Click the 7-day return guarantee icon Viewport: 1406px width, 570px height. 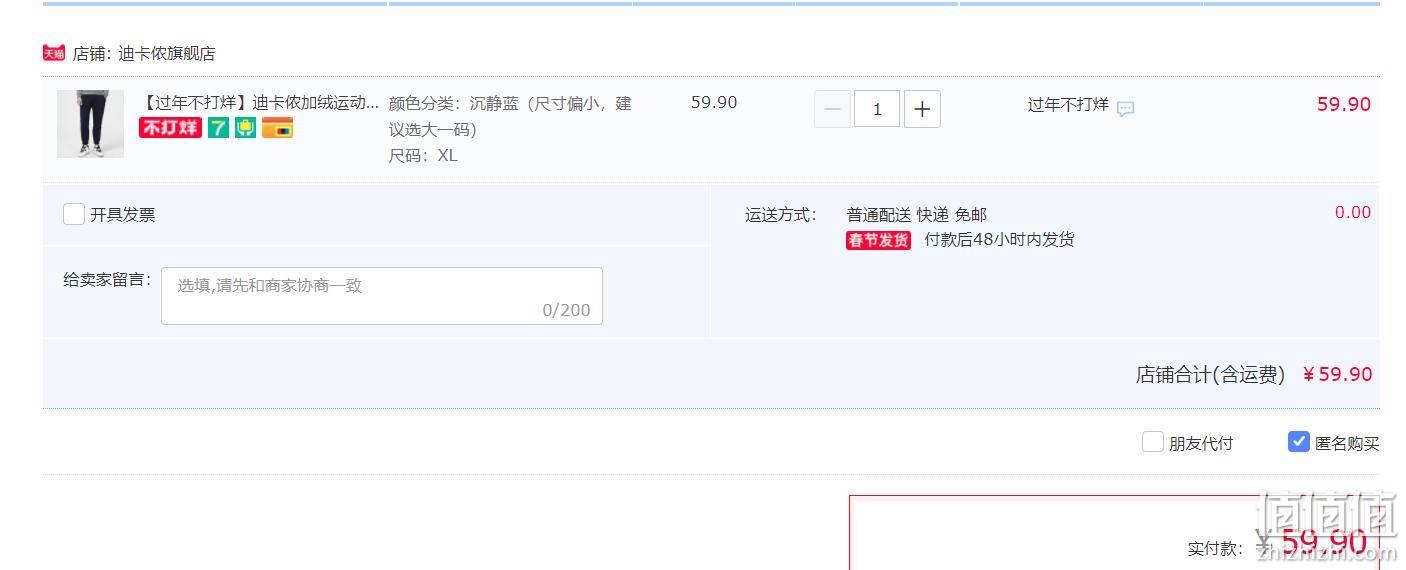(218, 128)
